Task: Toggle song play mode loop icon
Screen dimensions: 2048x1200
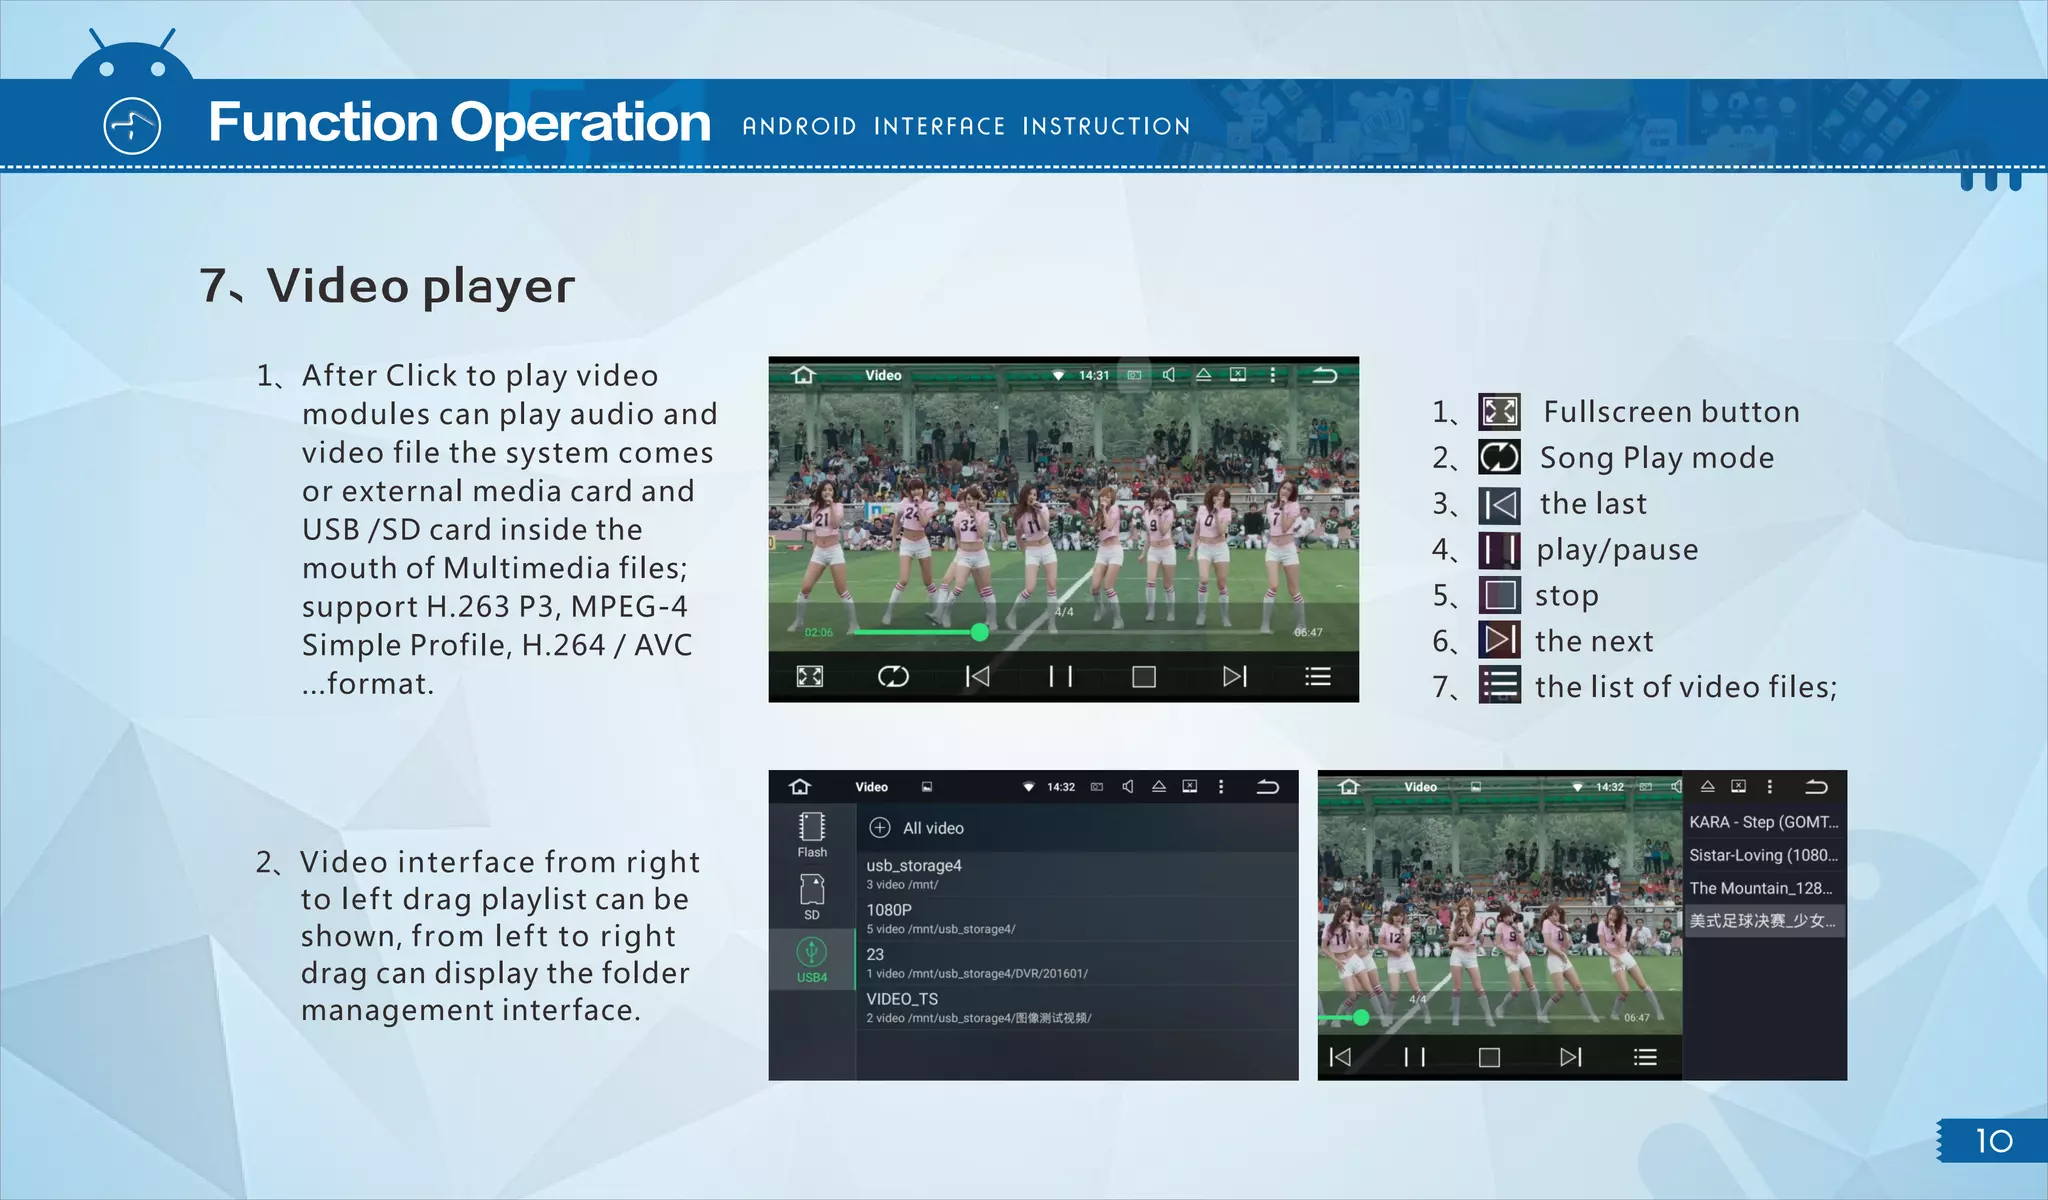Action: (893, 677)
